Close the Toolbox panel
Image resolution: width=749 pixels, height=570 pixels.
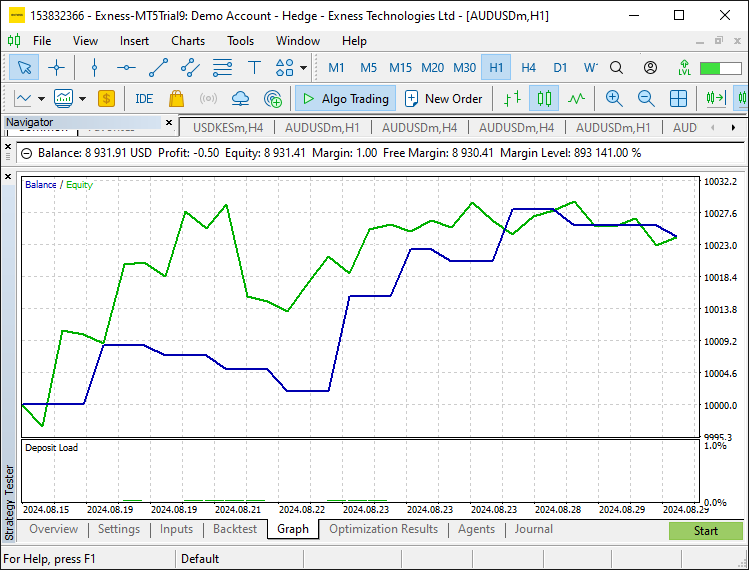click(8, 146)
